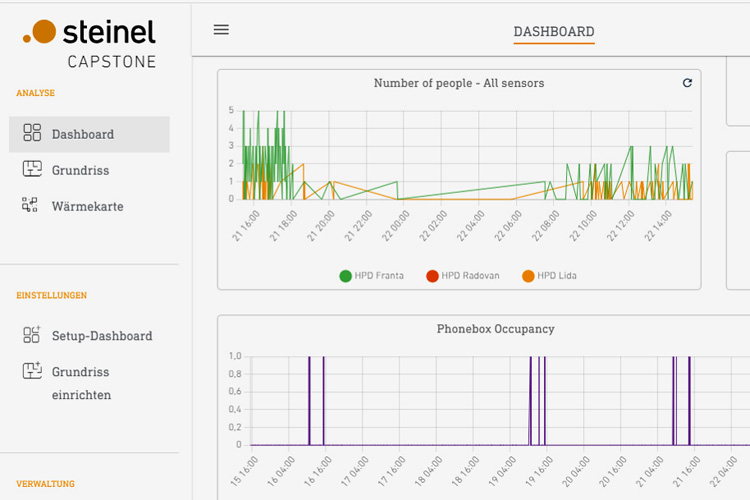
Task: Click the Dashboard sidebar icon
Action: (x=32, y=134)
